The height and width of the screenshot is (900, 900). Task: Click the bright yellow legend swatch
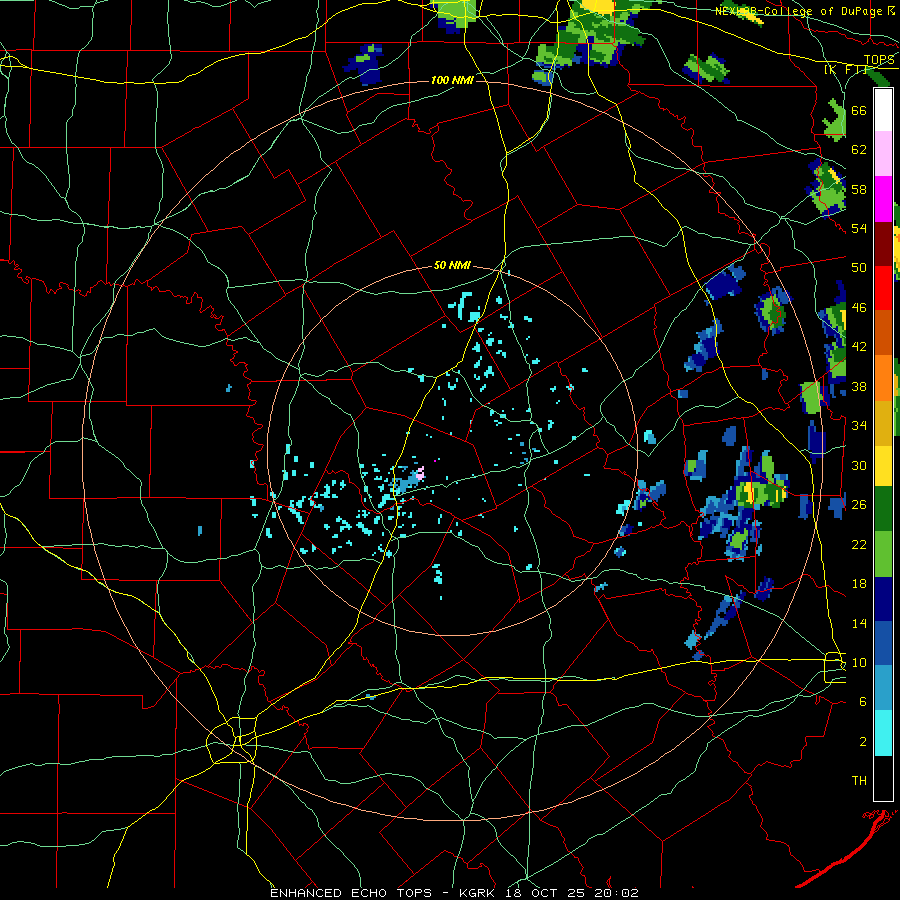[x=883, y=466]
